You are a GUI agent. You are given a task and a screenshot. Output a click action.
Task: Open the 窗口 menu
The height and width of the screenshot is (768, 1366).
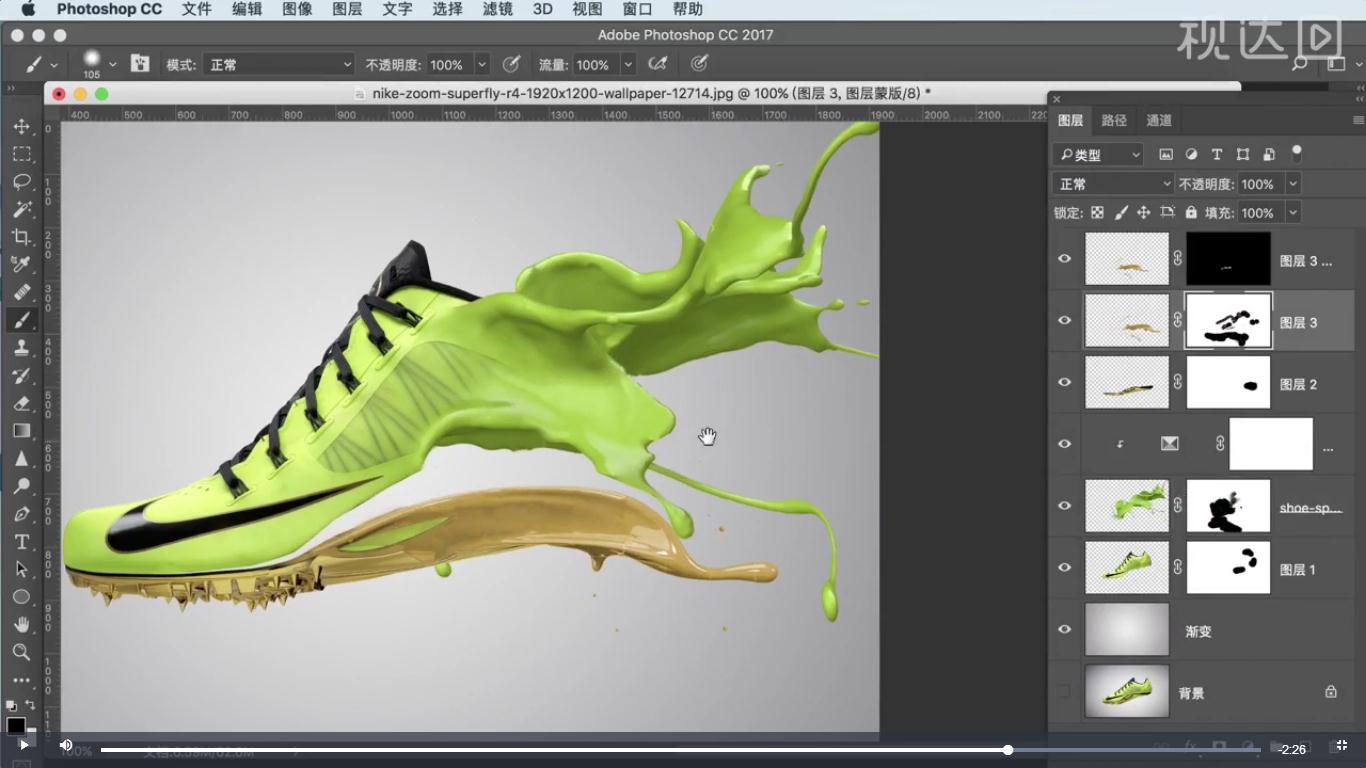click(637, 9)
